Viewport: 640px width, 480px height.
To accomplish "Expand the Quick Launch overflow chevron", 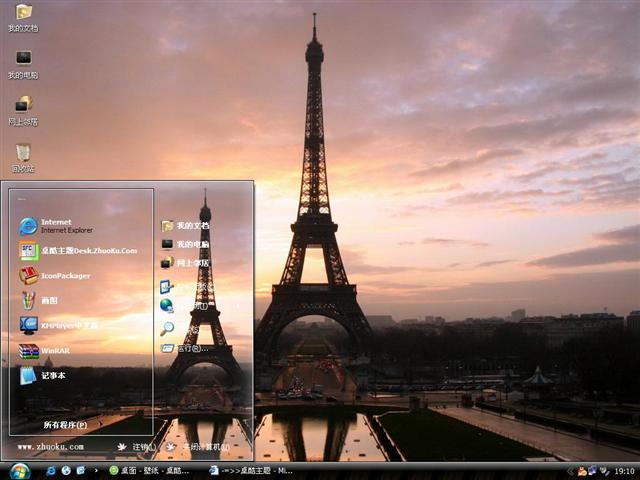I will coord(96,470).
